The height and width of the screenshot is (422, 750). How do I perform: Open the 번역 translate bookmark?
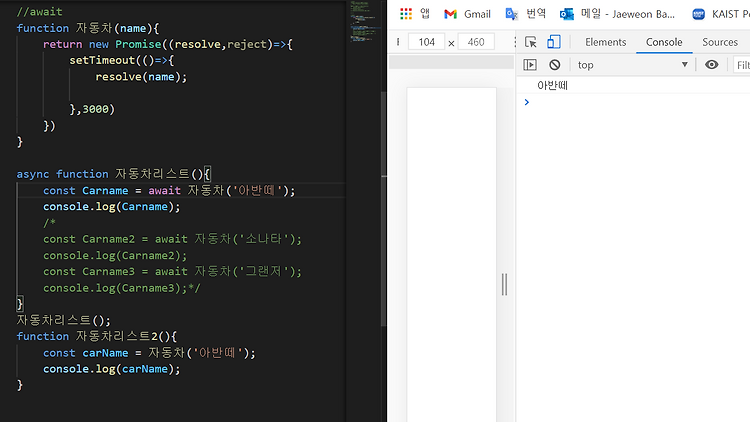coord(526,14)
